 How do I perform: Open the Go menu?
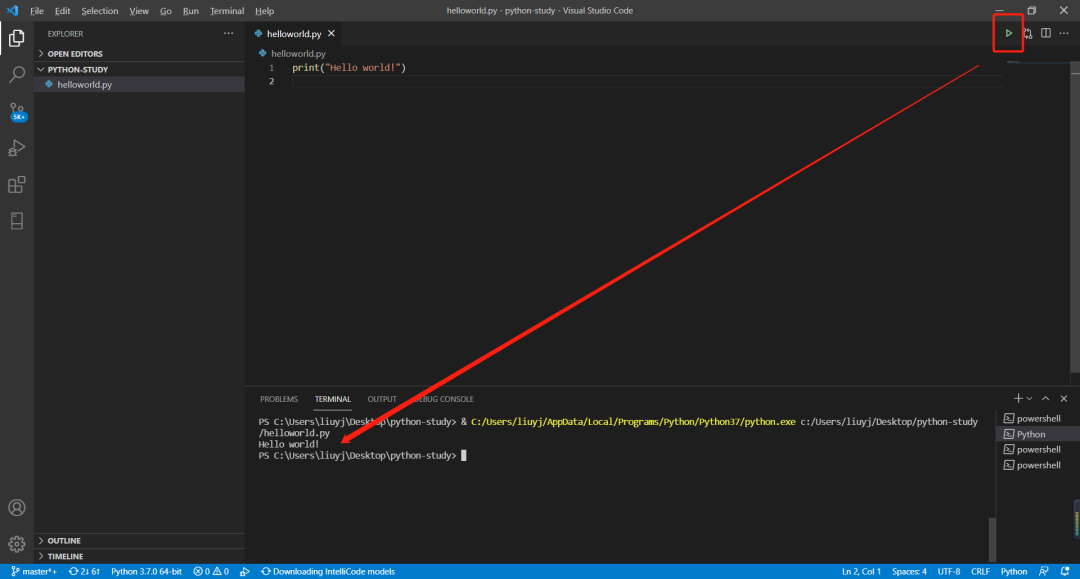click(166, 10)
